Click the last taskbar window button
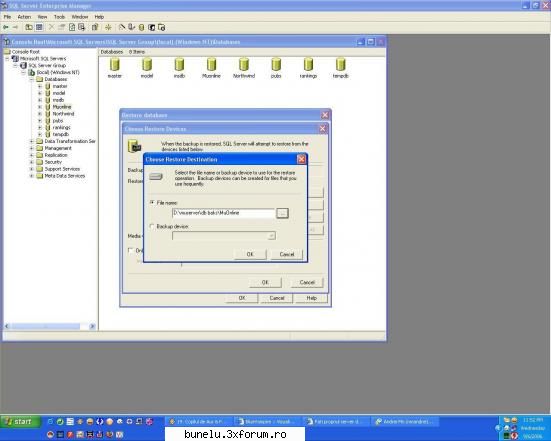 [x=405, y=421]
